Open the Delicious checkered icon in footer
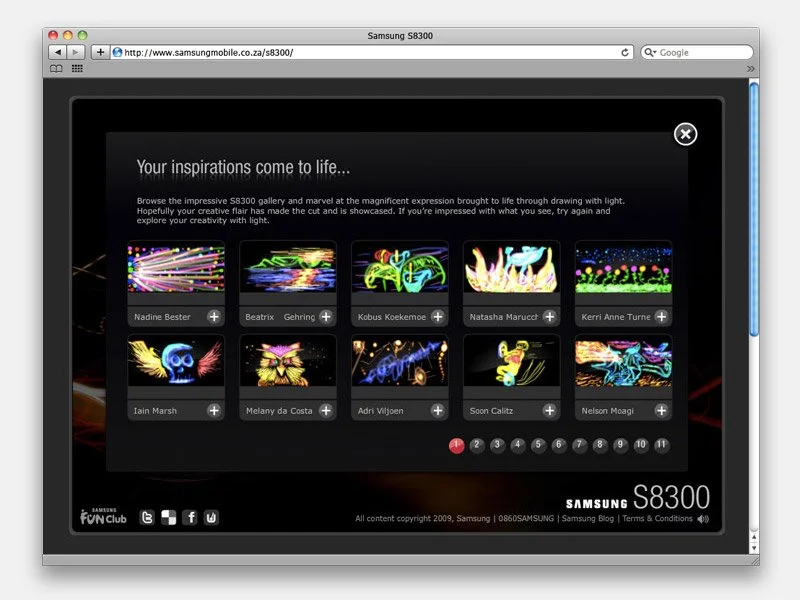Screen dimensions: 800x600 tap(168, 518)
